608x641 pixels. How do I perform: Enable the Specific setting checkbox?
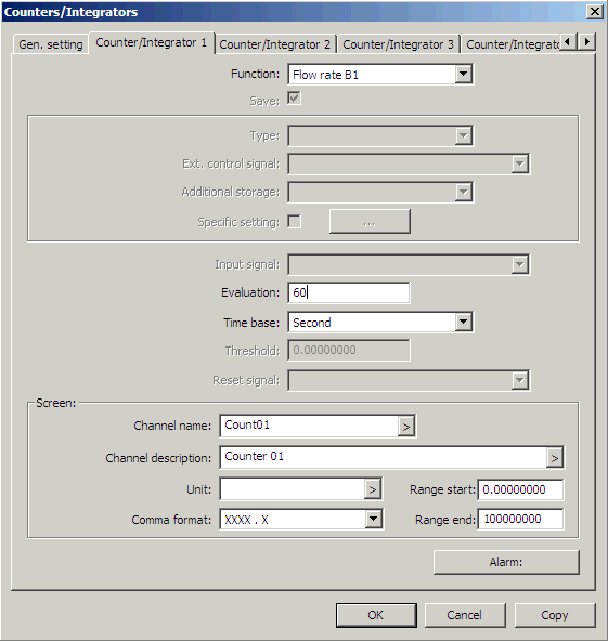tap(294, 221)
